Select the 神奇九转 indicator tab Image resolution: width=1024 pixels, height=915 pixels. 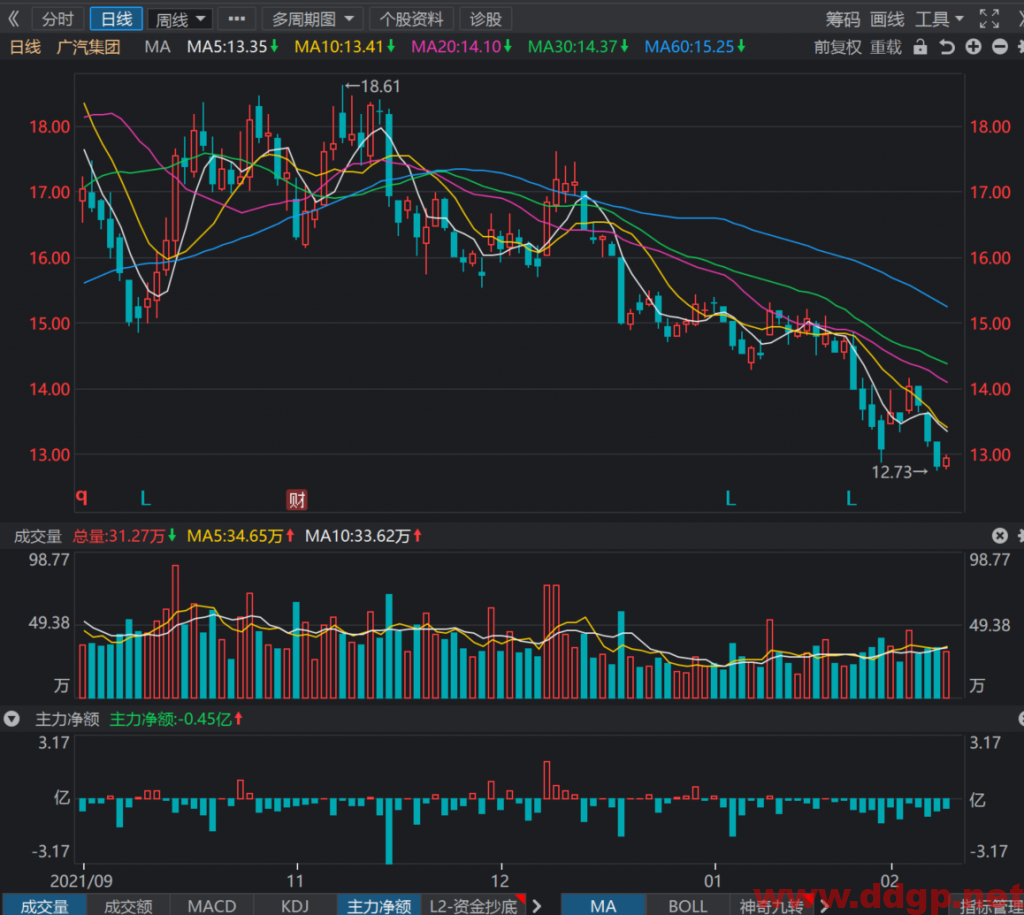point(771,906)
